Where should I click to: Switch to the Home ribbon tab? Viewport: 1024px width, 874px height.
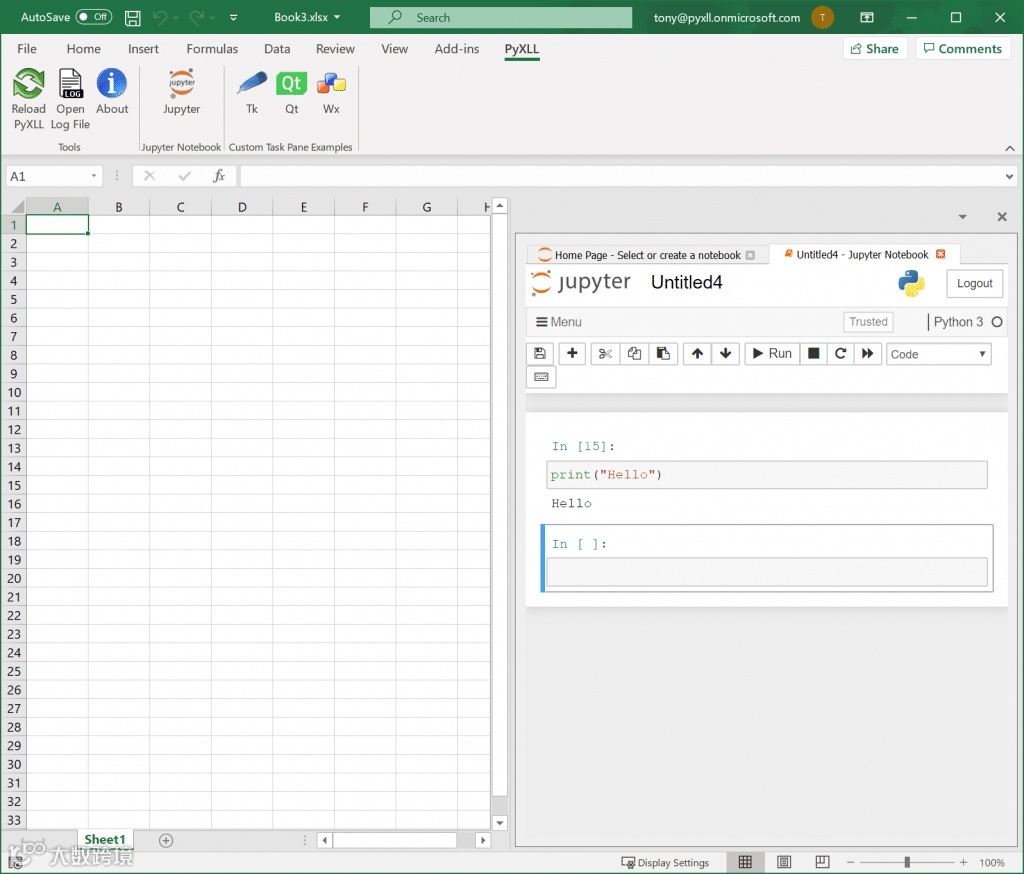click(x=84, y=49)
